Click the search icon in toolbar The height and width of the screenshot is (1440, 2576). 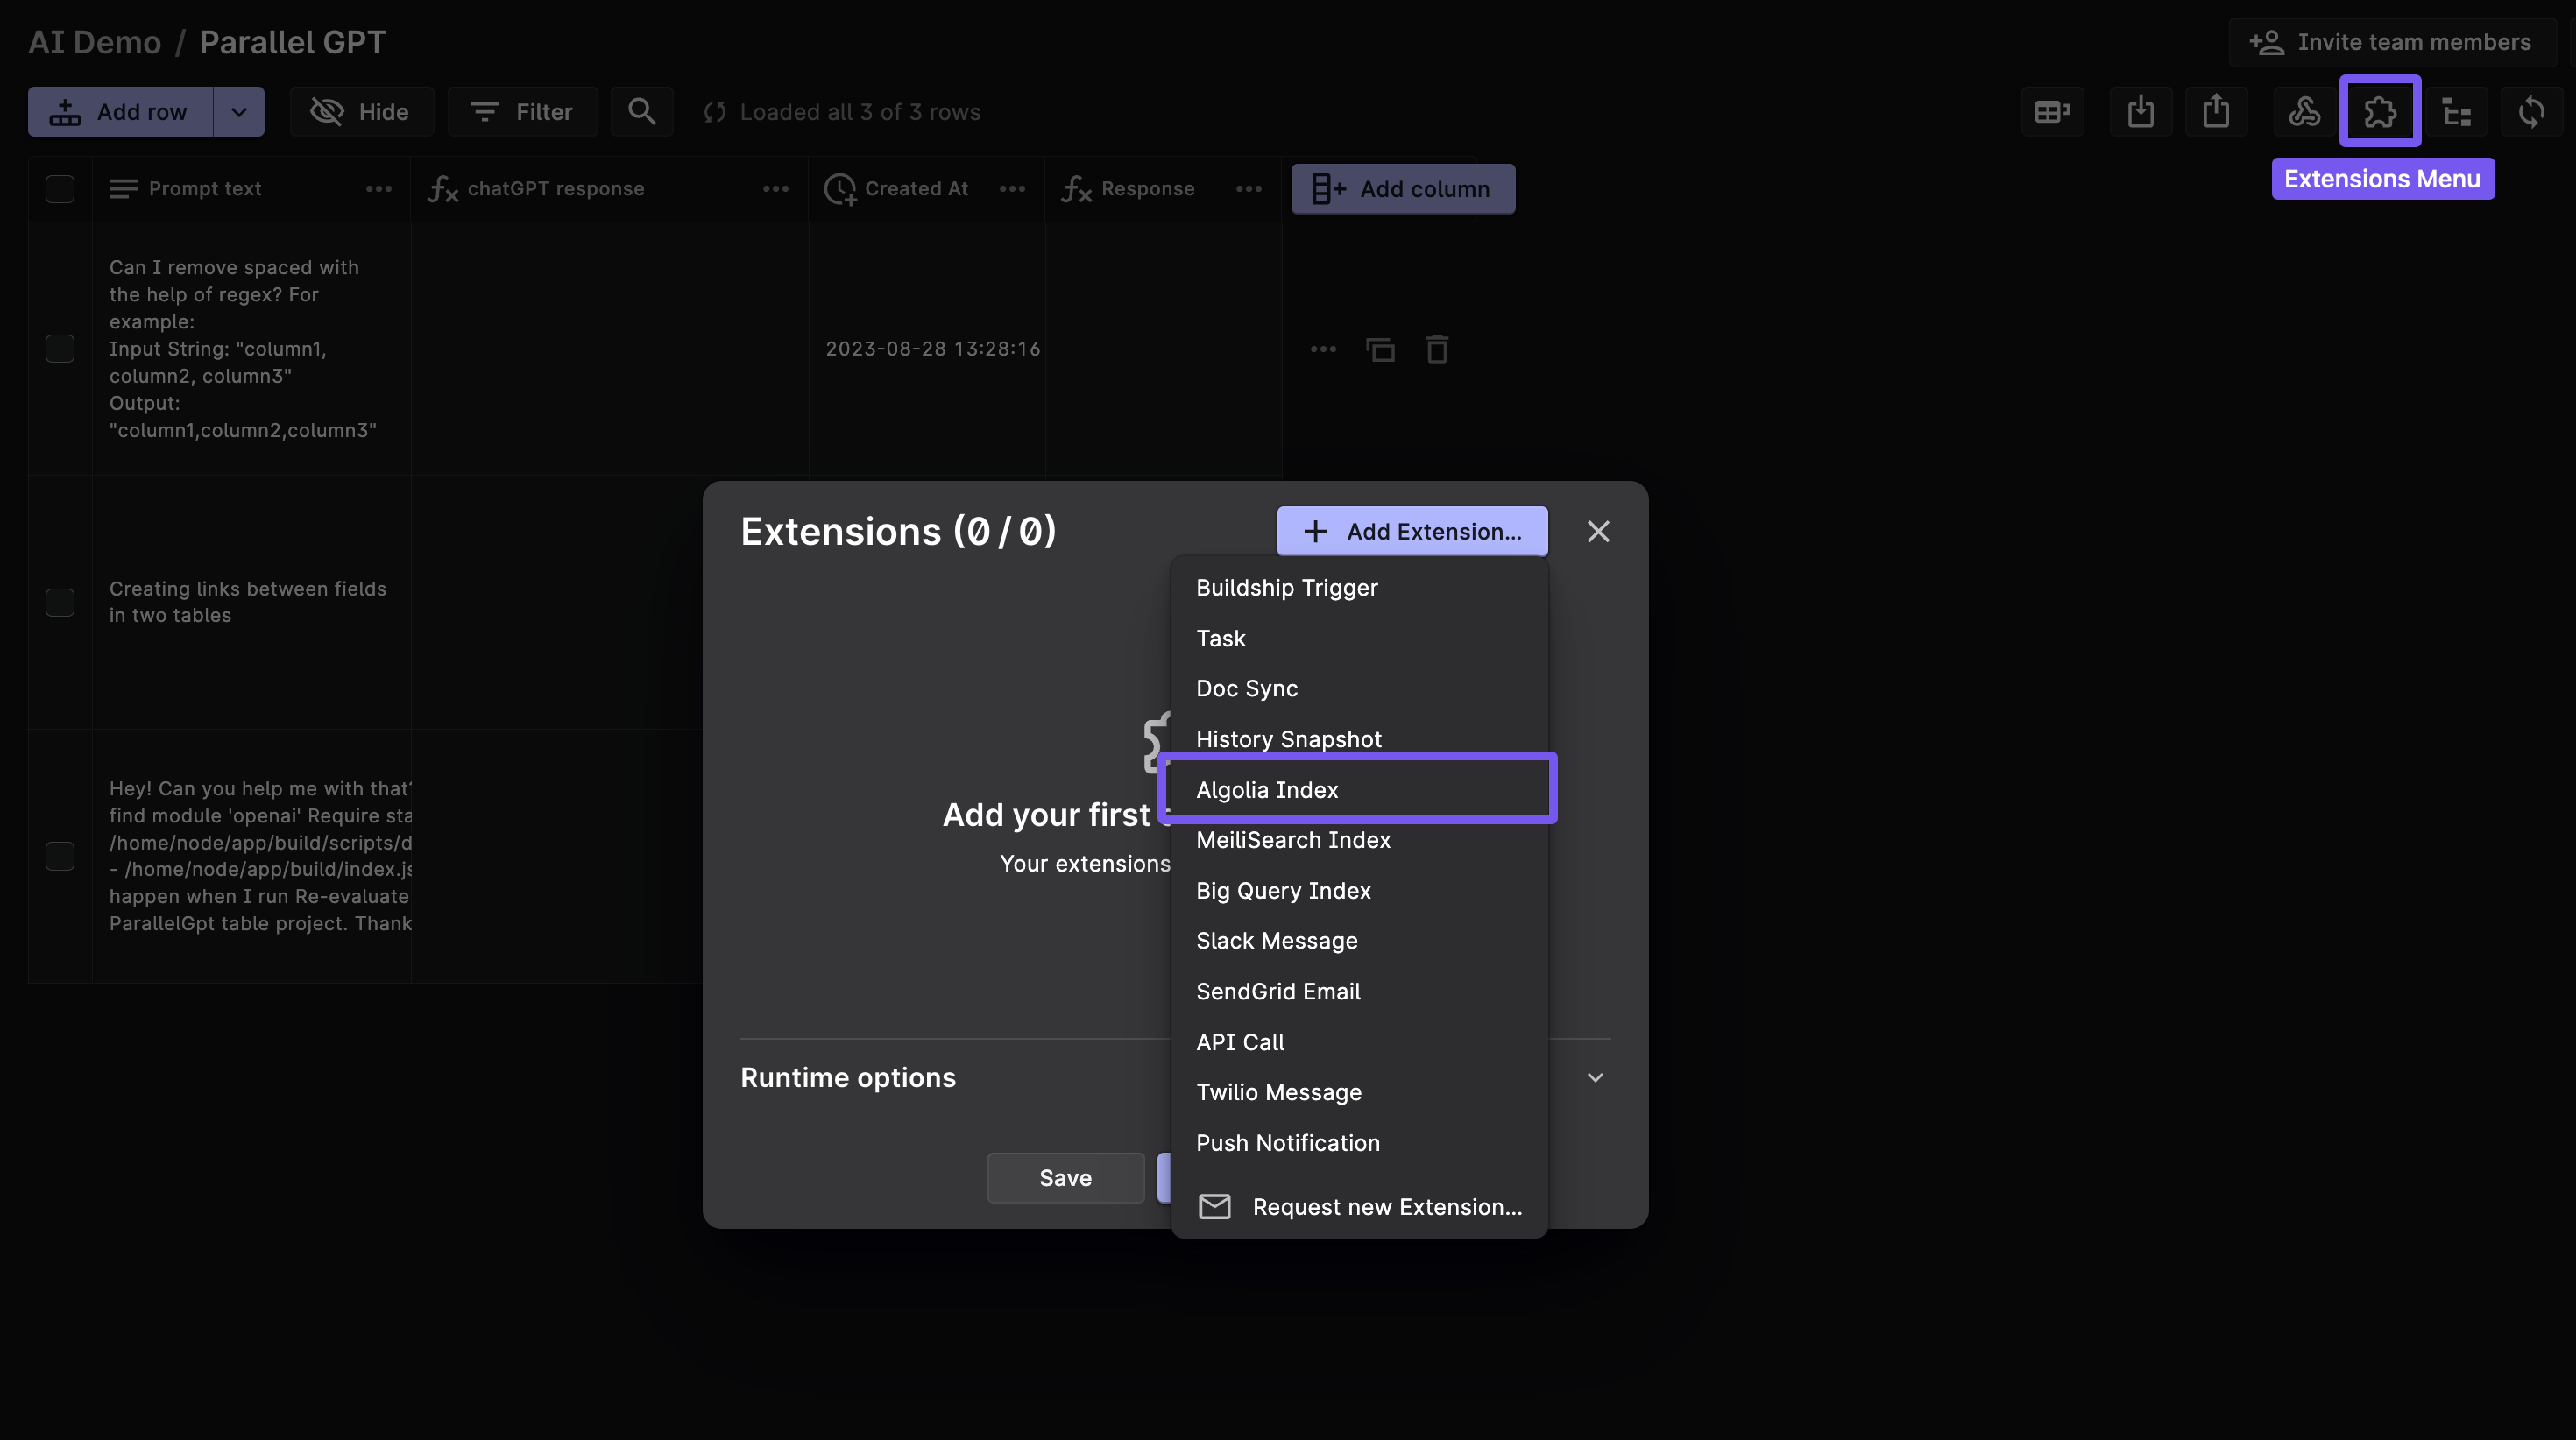click(642, 111)
